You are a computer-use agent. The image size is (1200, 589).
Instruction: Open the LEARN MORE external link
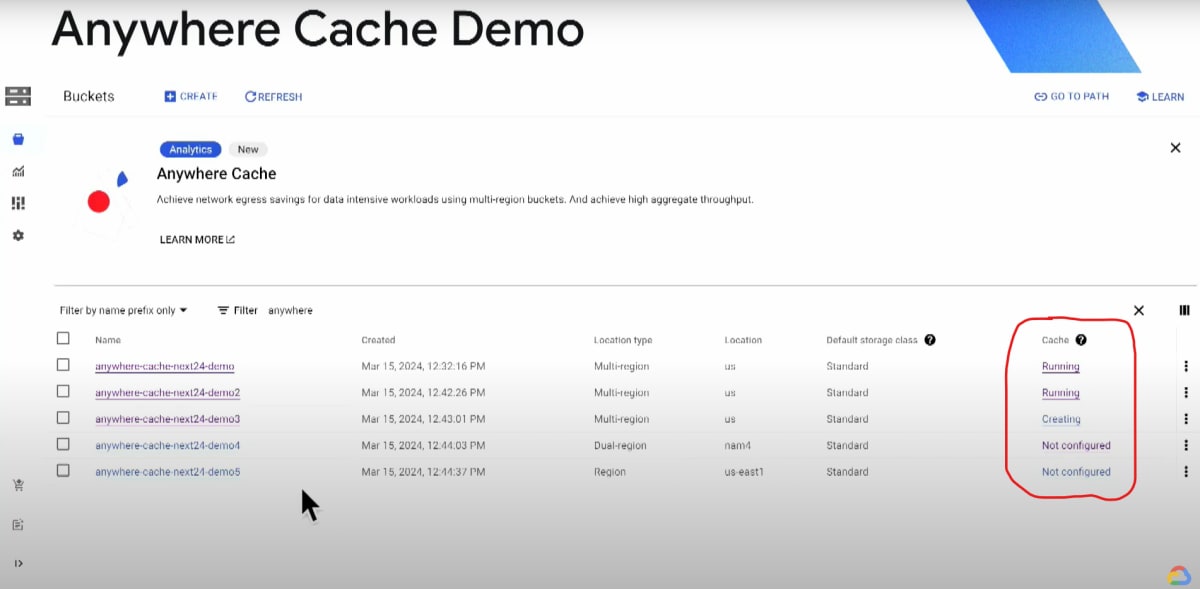pos(198,240)
